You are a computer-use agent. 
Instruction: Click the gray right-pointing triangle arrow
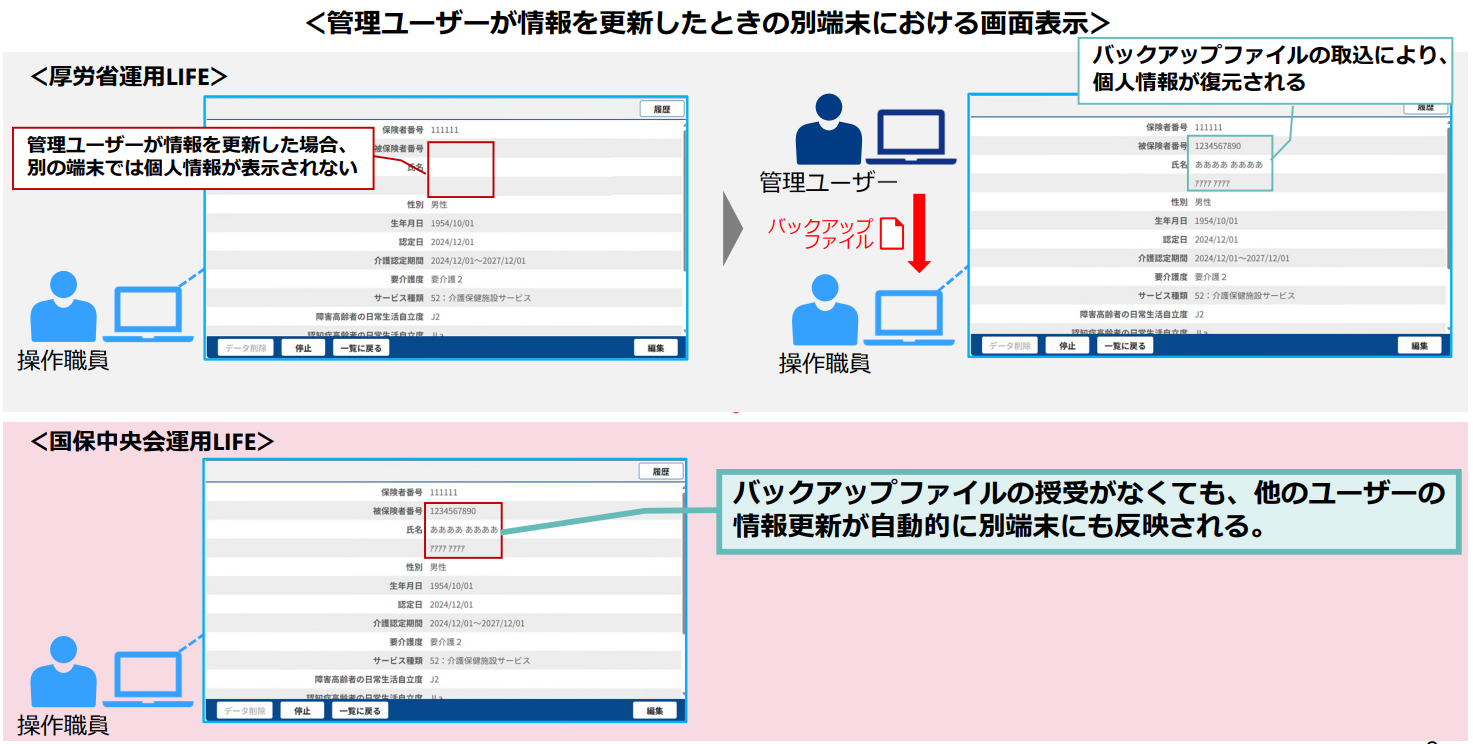[733, 229]
